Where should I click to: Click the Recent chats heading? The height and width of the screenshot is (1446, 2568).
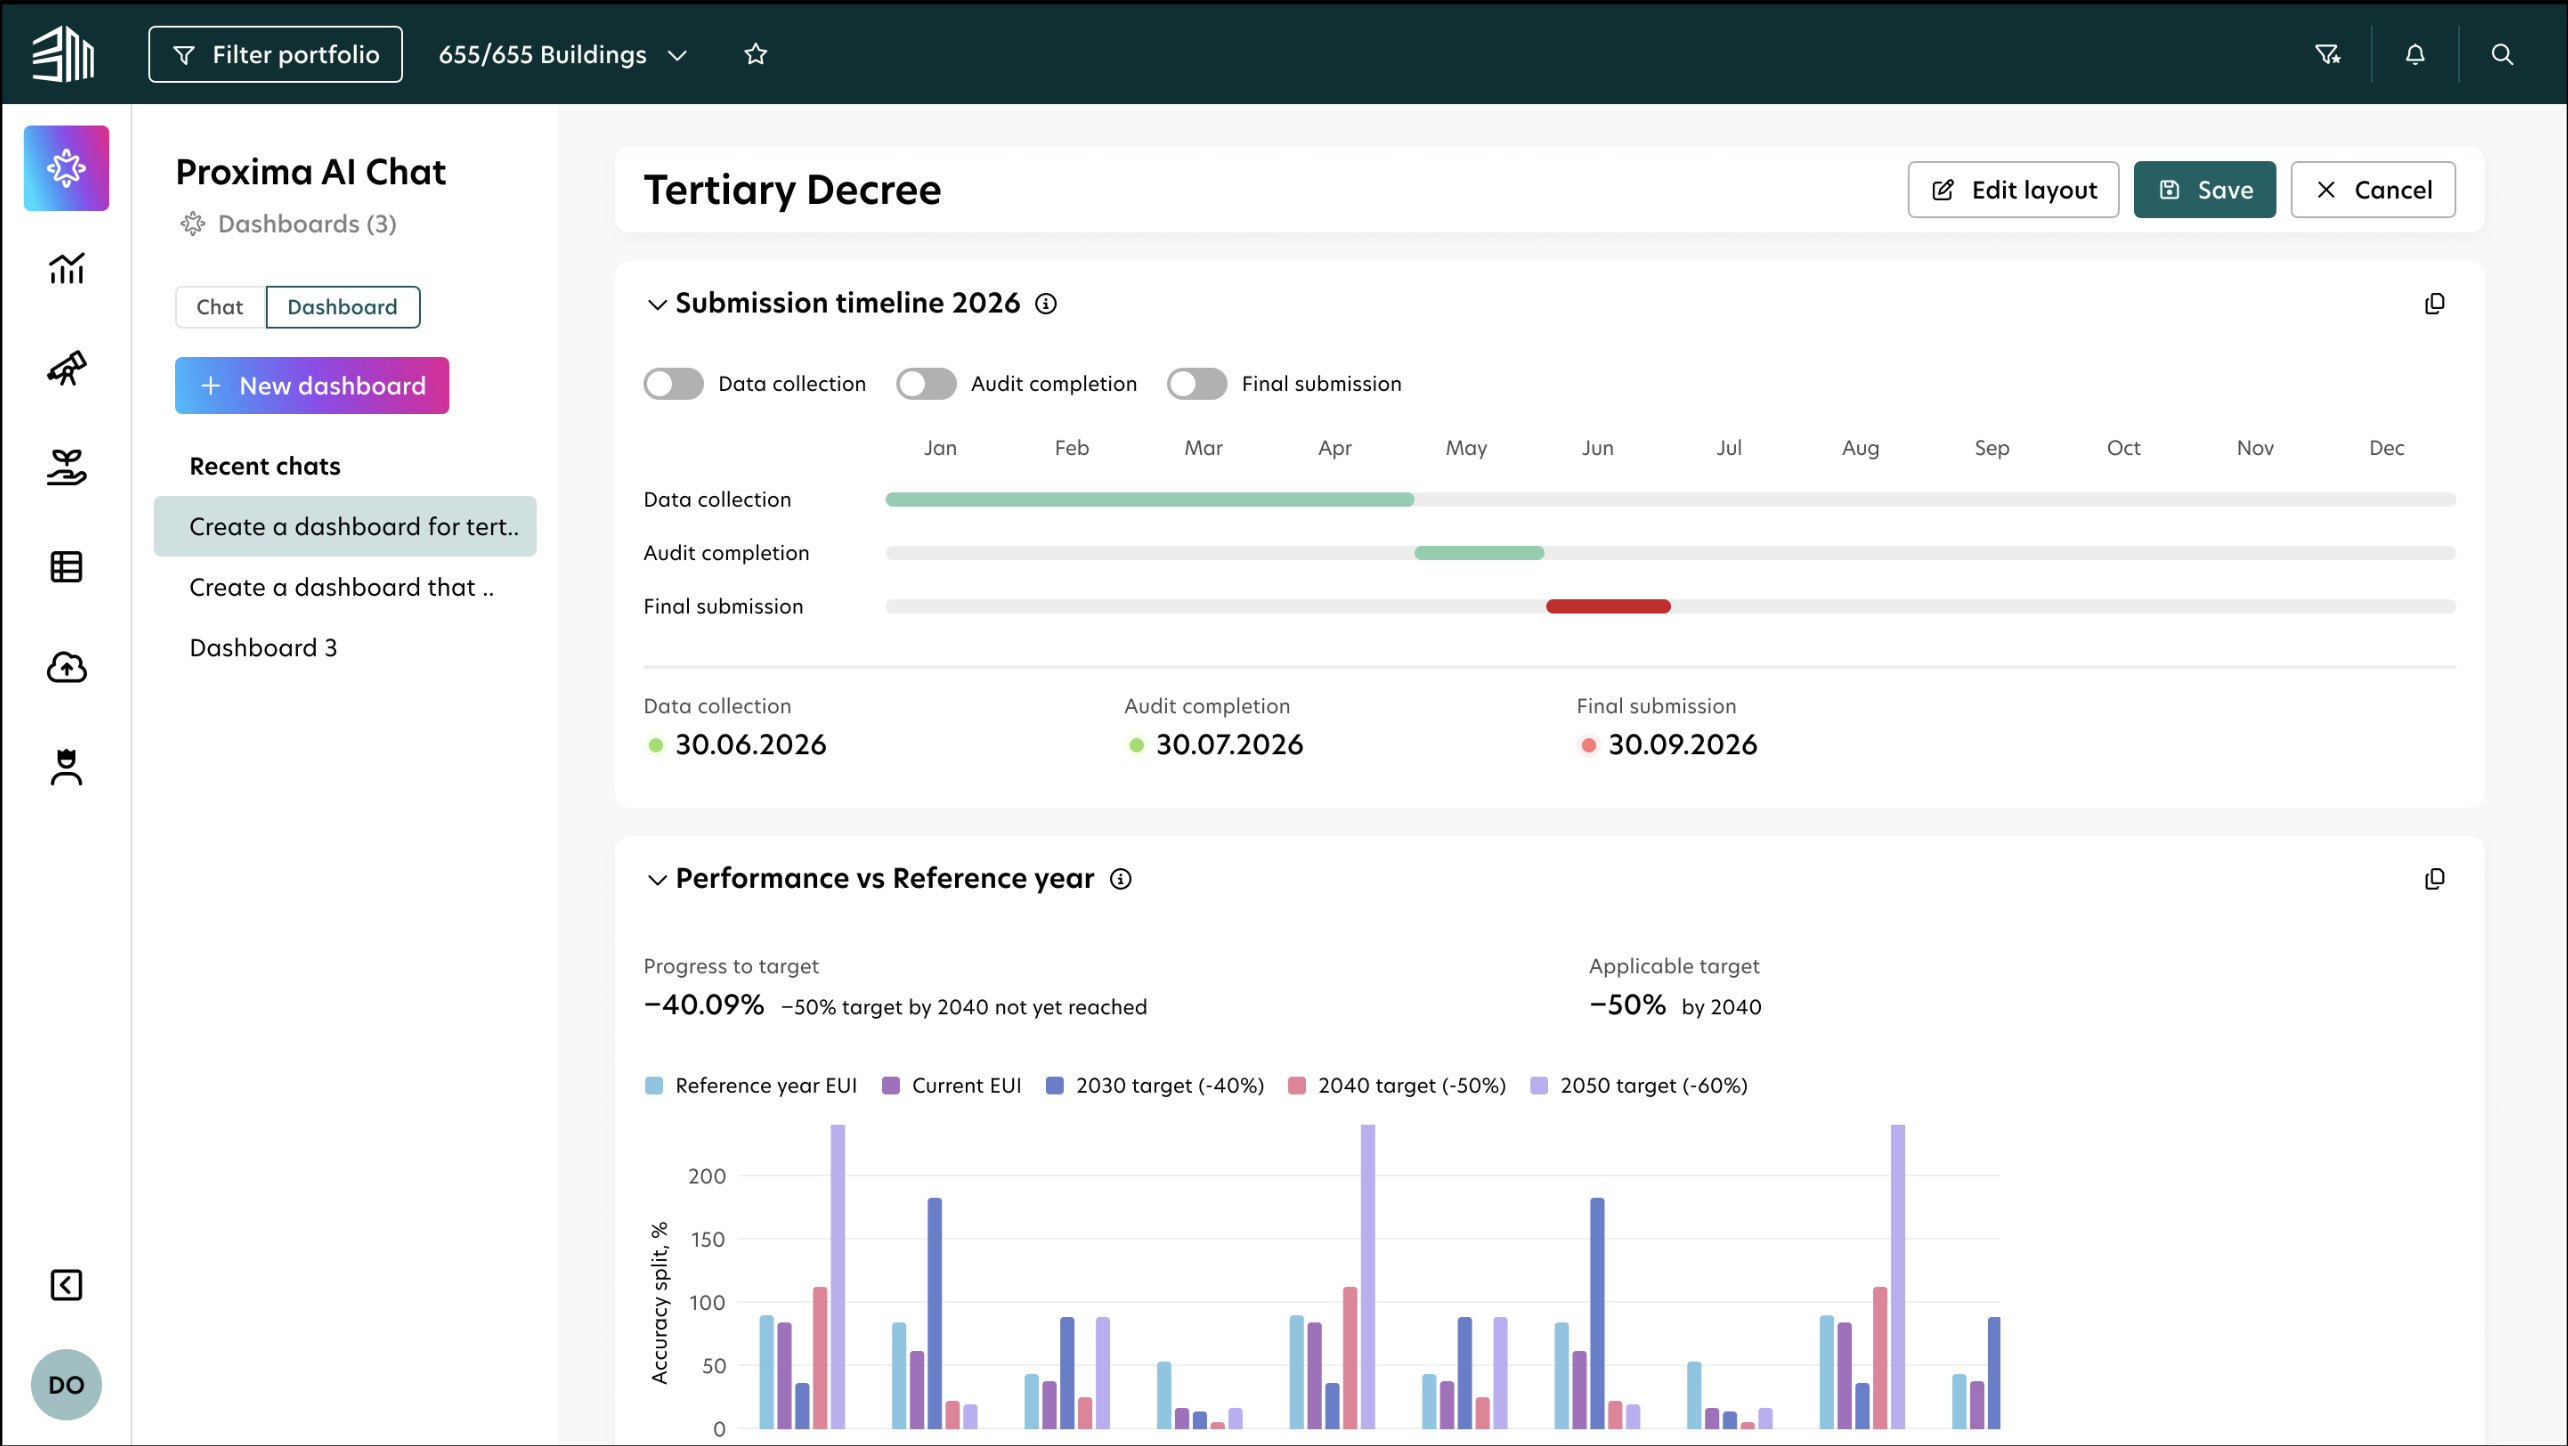coord(265,466)
